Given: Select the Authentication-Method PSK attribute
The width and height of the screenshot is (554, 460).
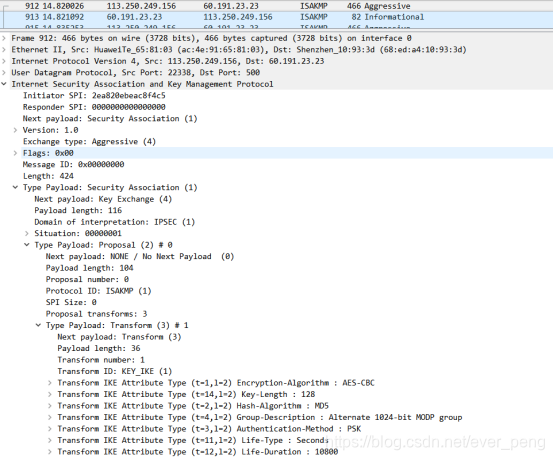Looking at the screenshot, I should click(x=209, y=429).
